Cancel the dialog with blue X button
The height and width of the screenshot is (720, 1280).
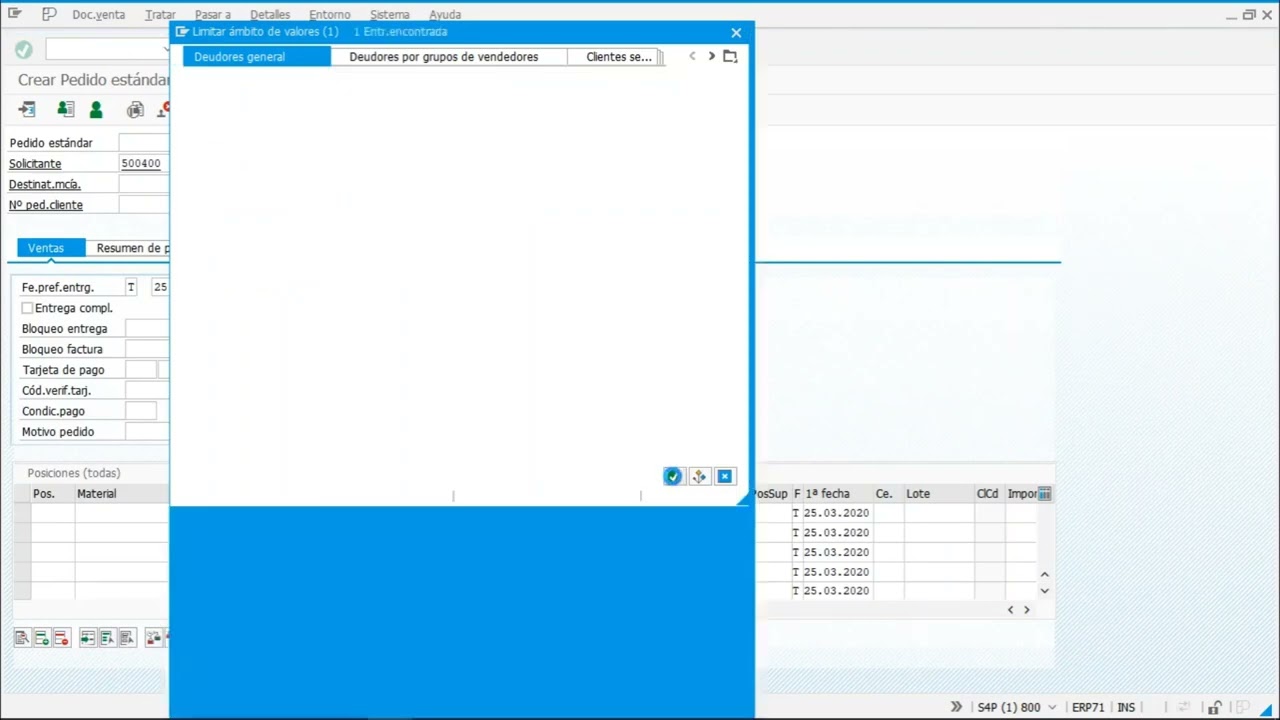[x=725, y=477]
